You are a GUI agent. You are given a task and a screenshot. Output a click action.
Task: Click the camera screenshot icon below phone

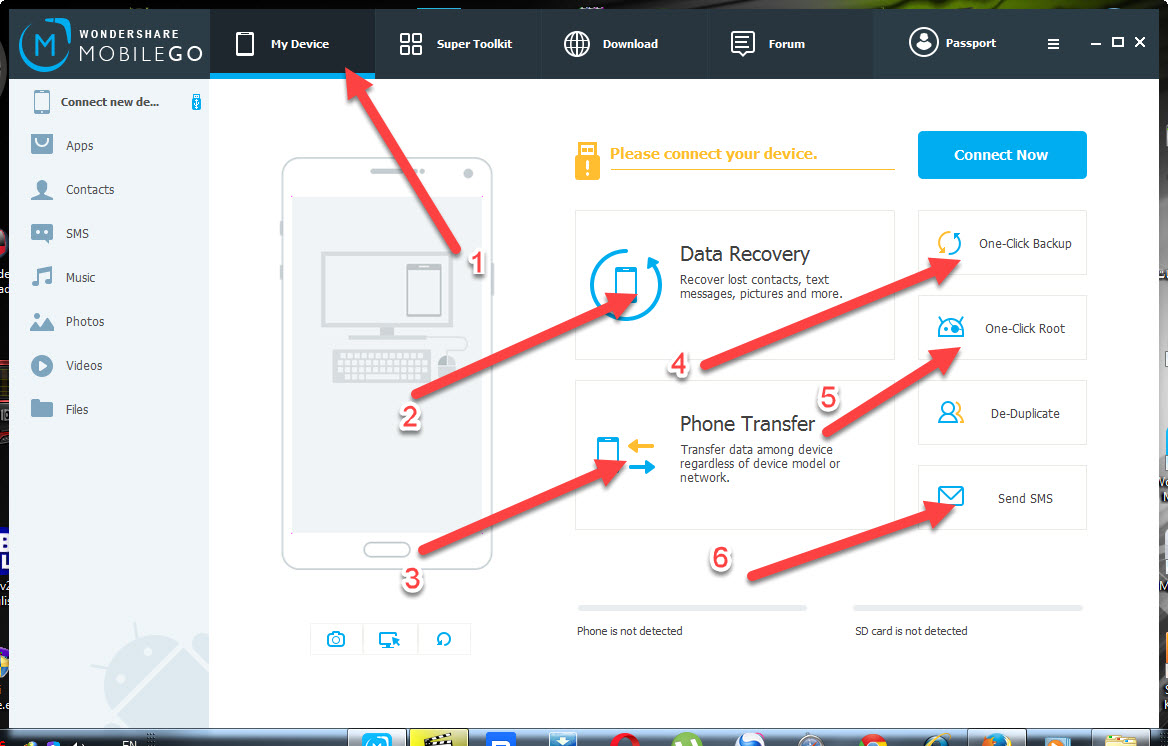point(336,639)
